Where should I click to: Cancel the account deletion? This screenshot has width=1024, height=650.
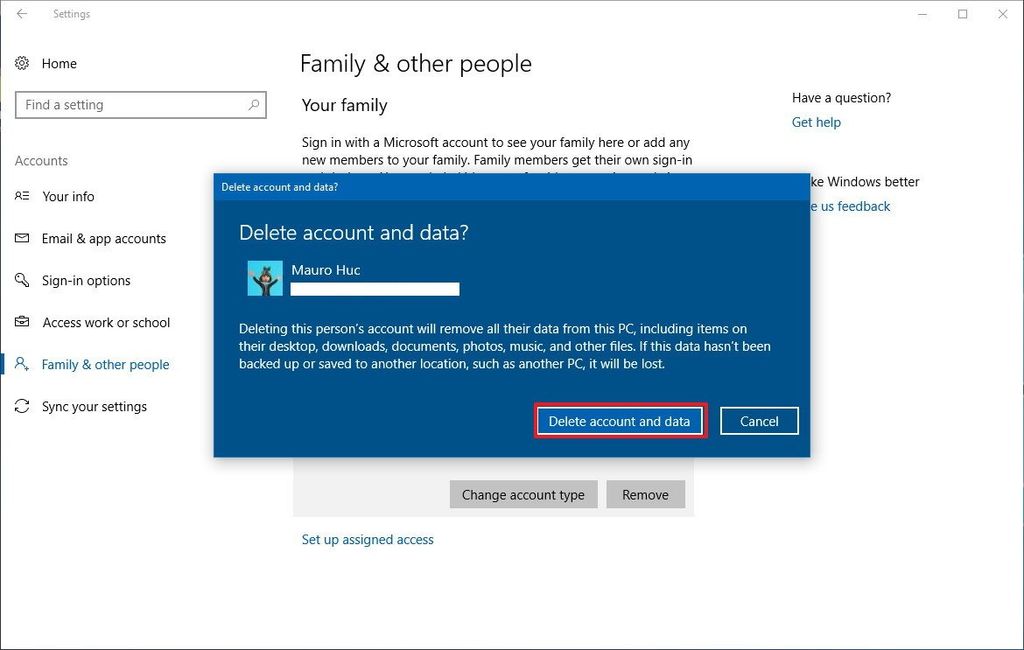pos(759,420)
